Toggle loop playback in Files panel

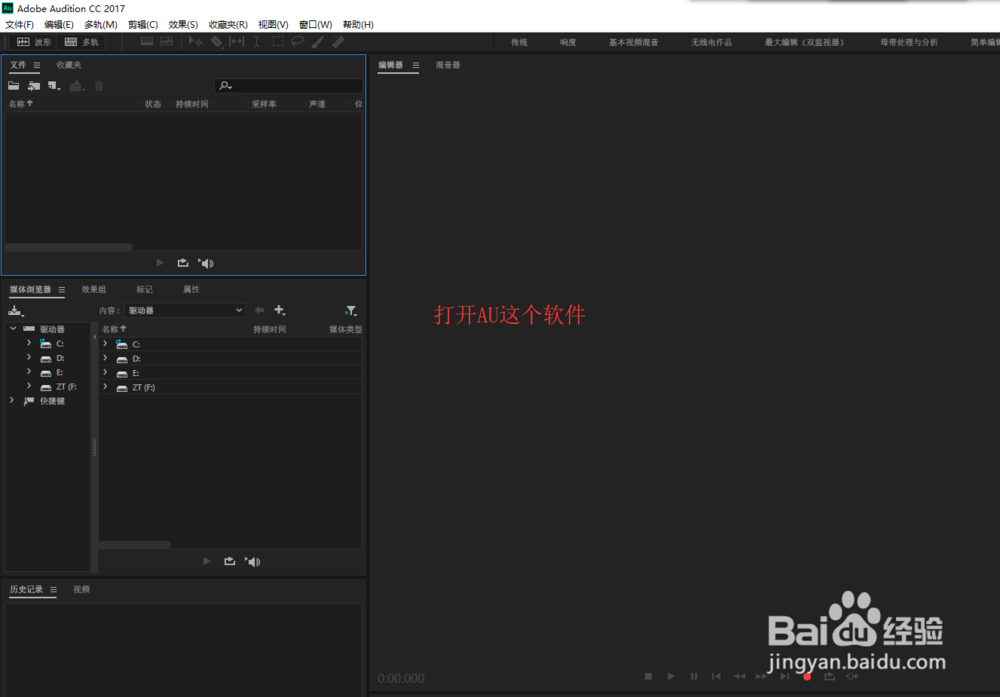(x=183, y=263)
